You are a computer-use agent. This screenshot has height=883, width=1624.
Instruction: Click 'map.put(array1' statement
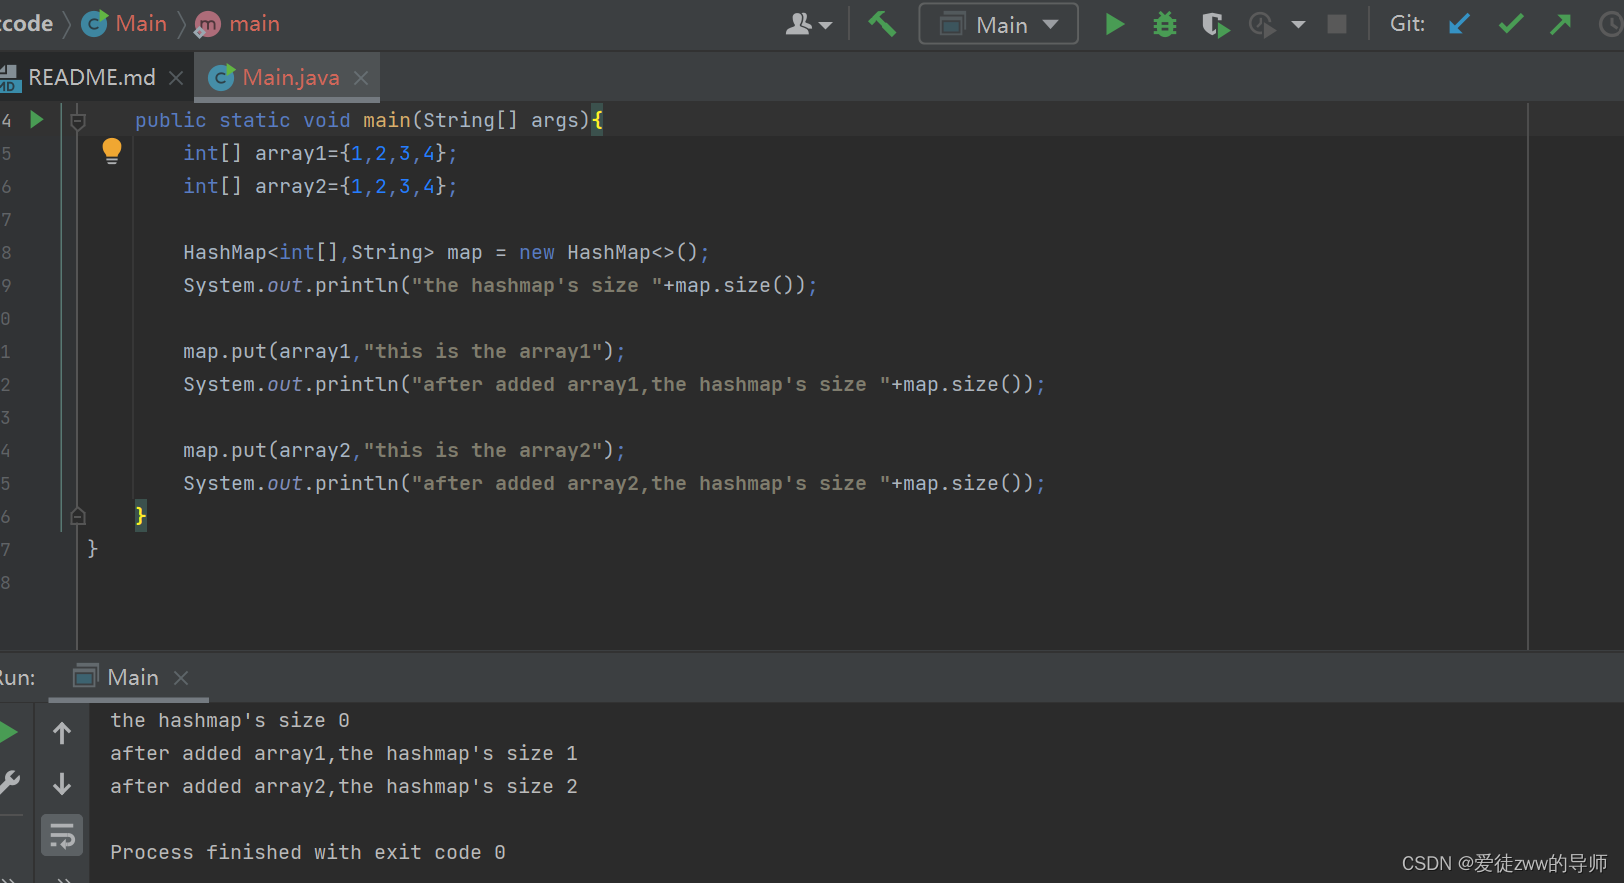tap(404, 351)
